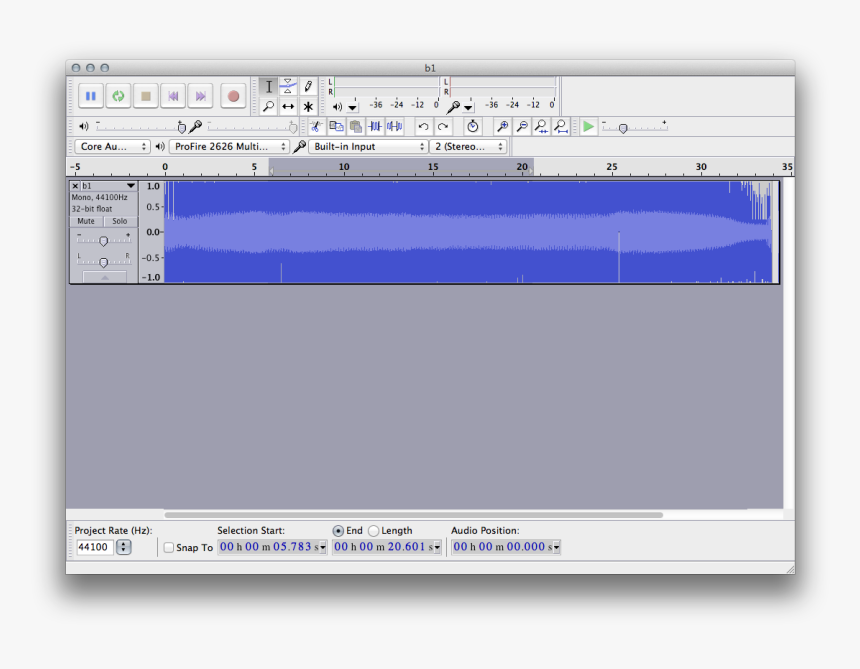Click the Selection Start time field
Screen dimensions: 860x669
(x=268, y=547)
